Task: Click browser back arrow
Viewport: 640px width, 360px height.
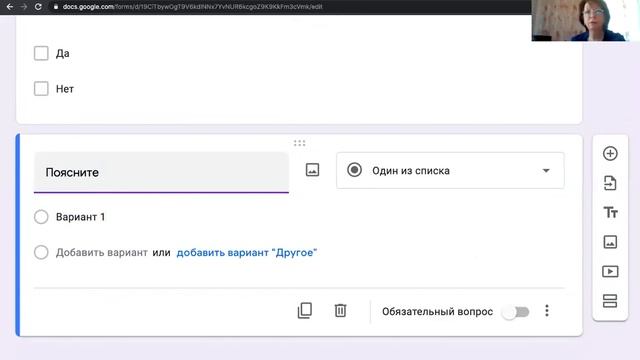Action: tap(10, 7)
